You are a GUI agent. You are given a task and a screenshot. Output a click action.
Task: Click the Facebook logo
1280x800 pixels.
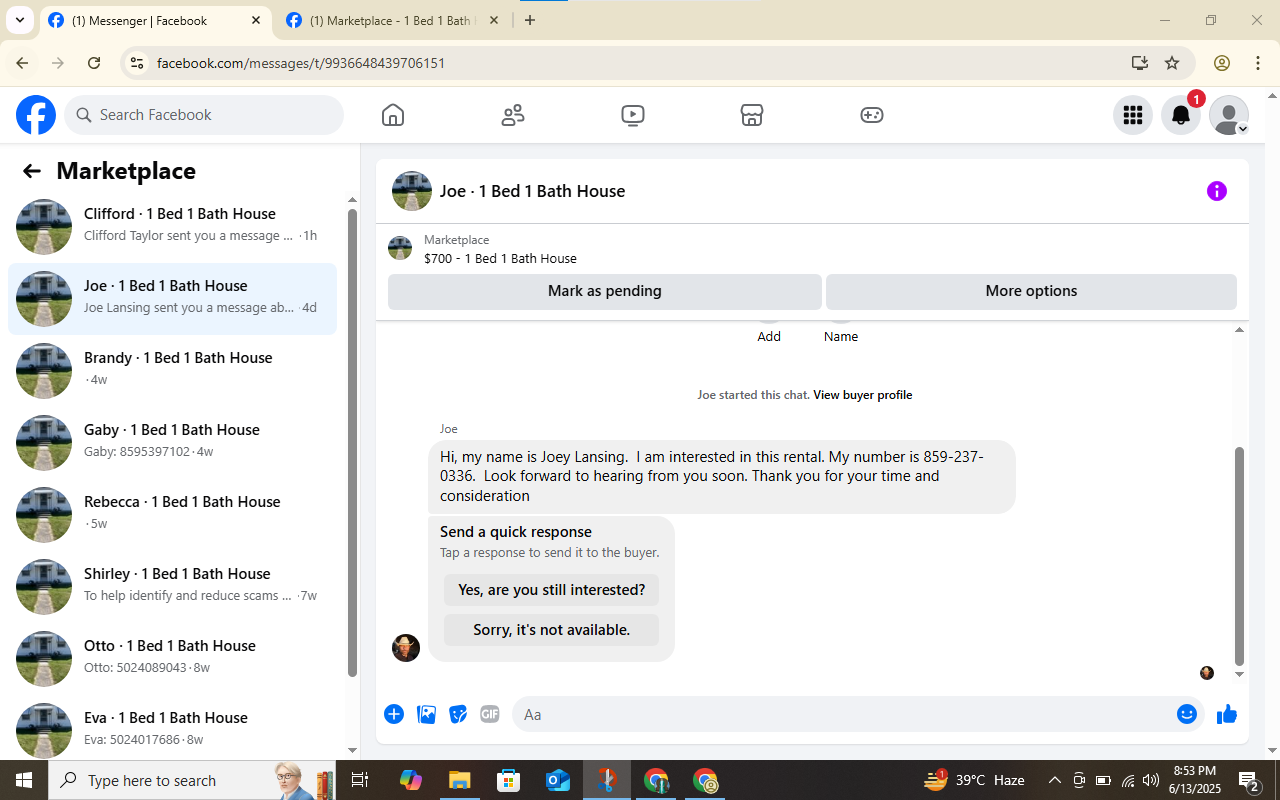[36, 115]
